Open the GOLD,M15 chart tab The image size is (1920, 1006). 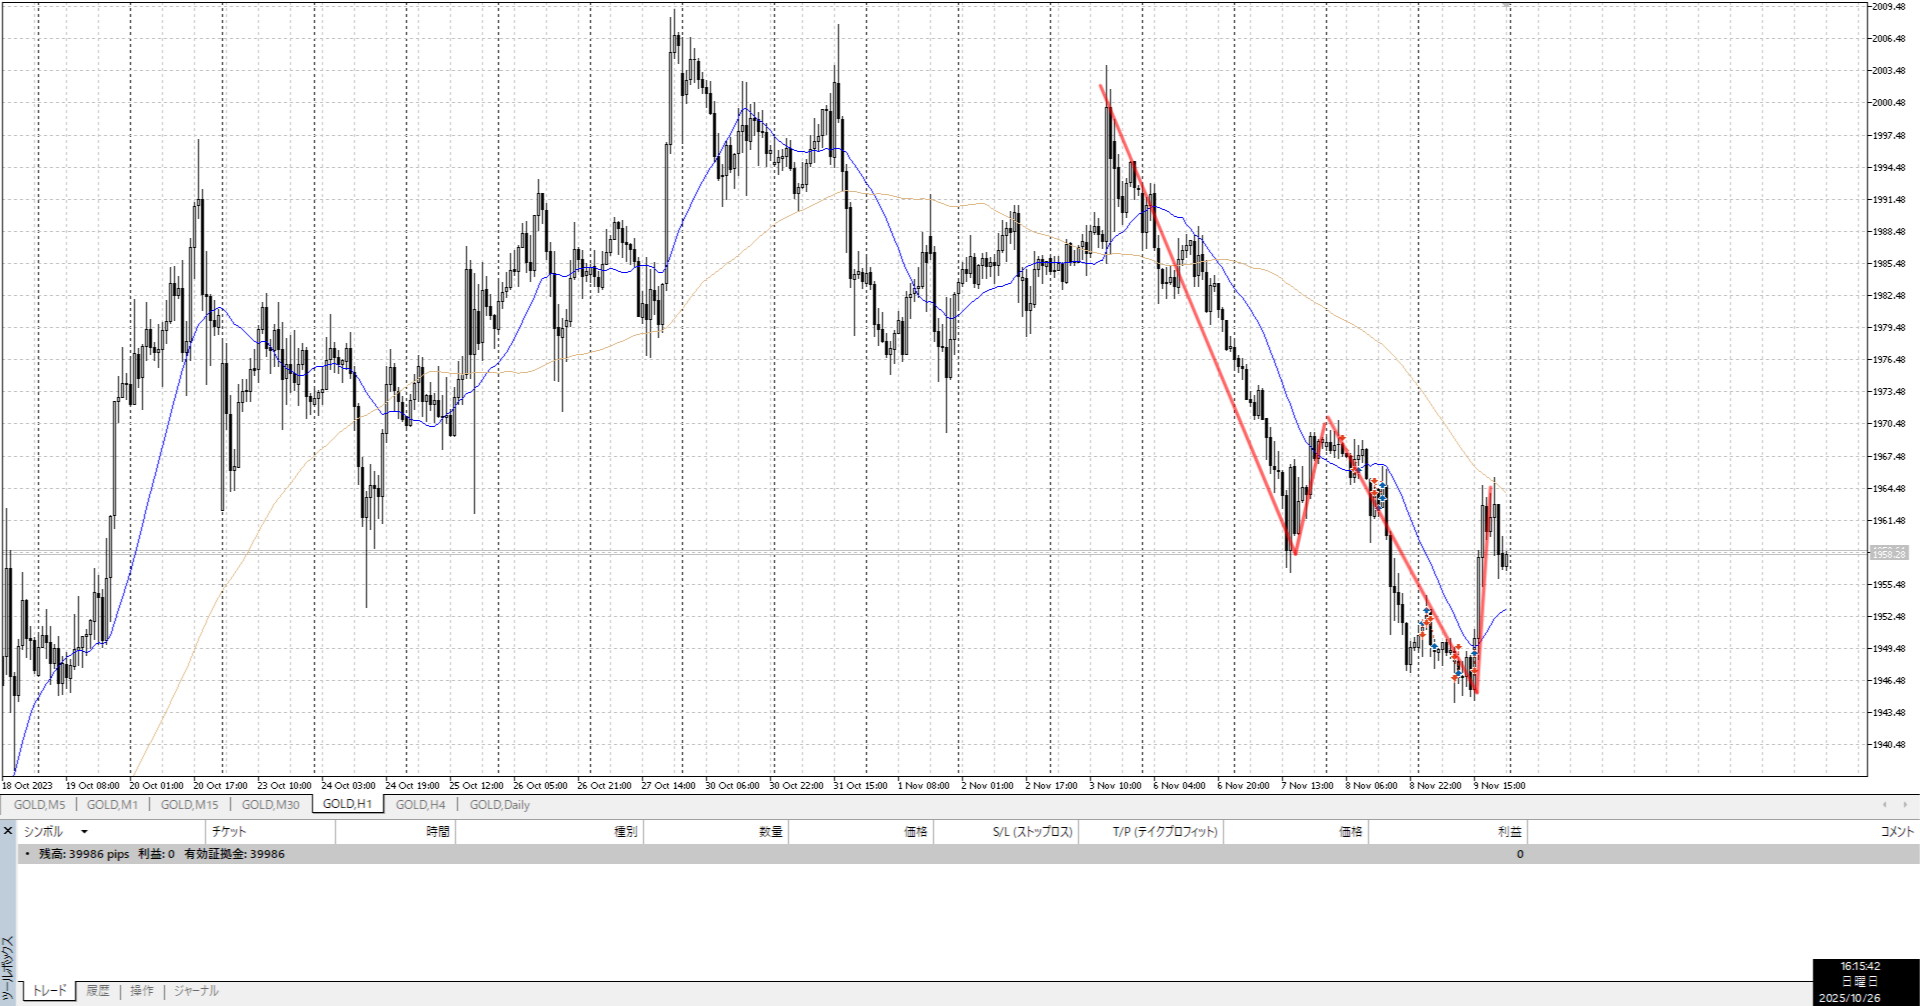[189, 805]
